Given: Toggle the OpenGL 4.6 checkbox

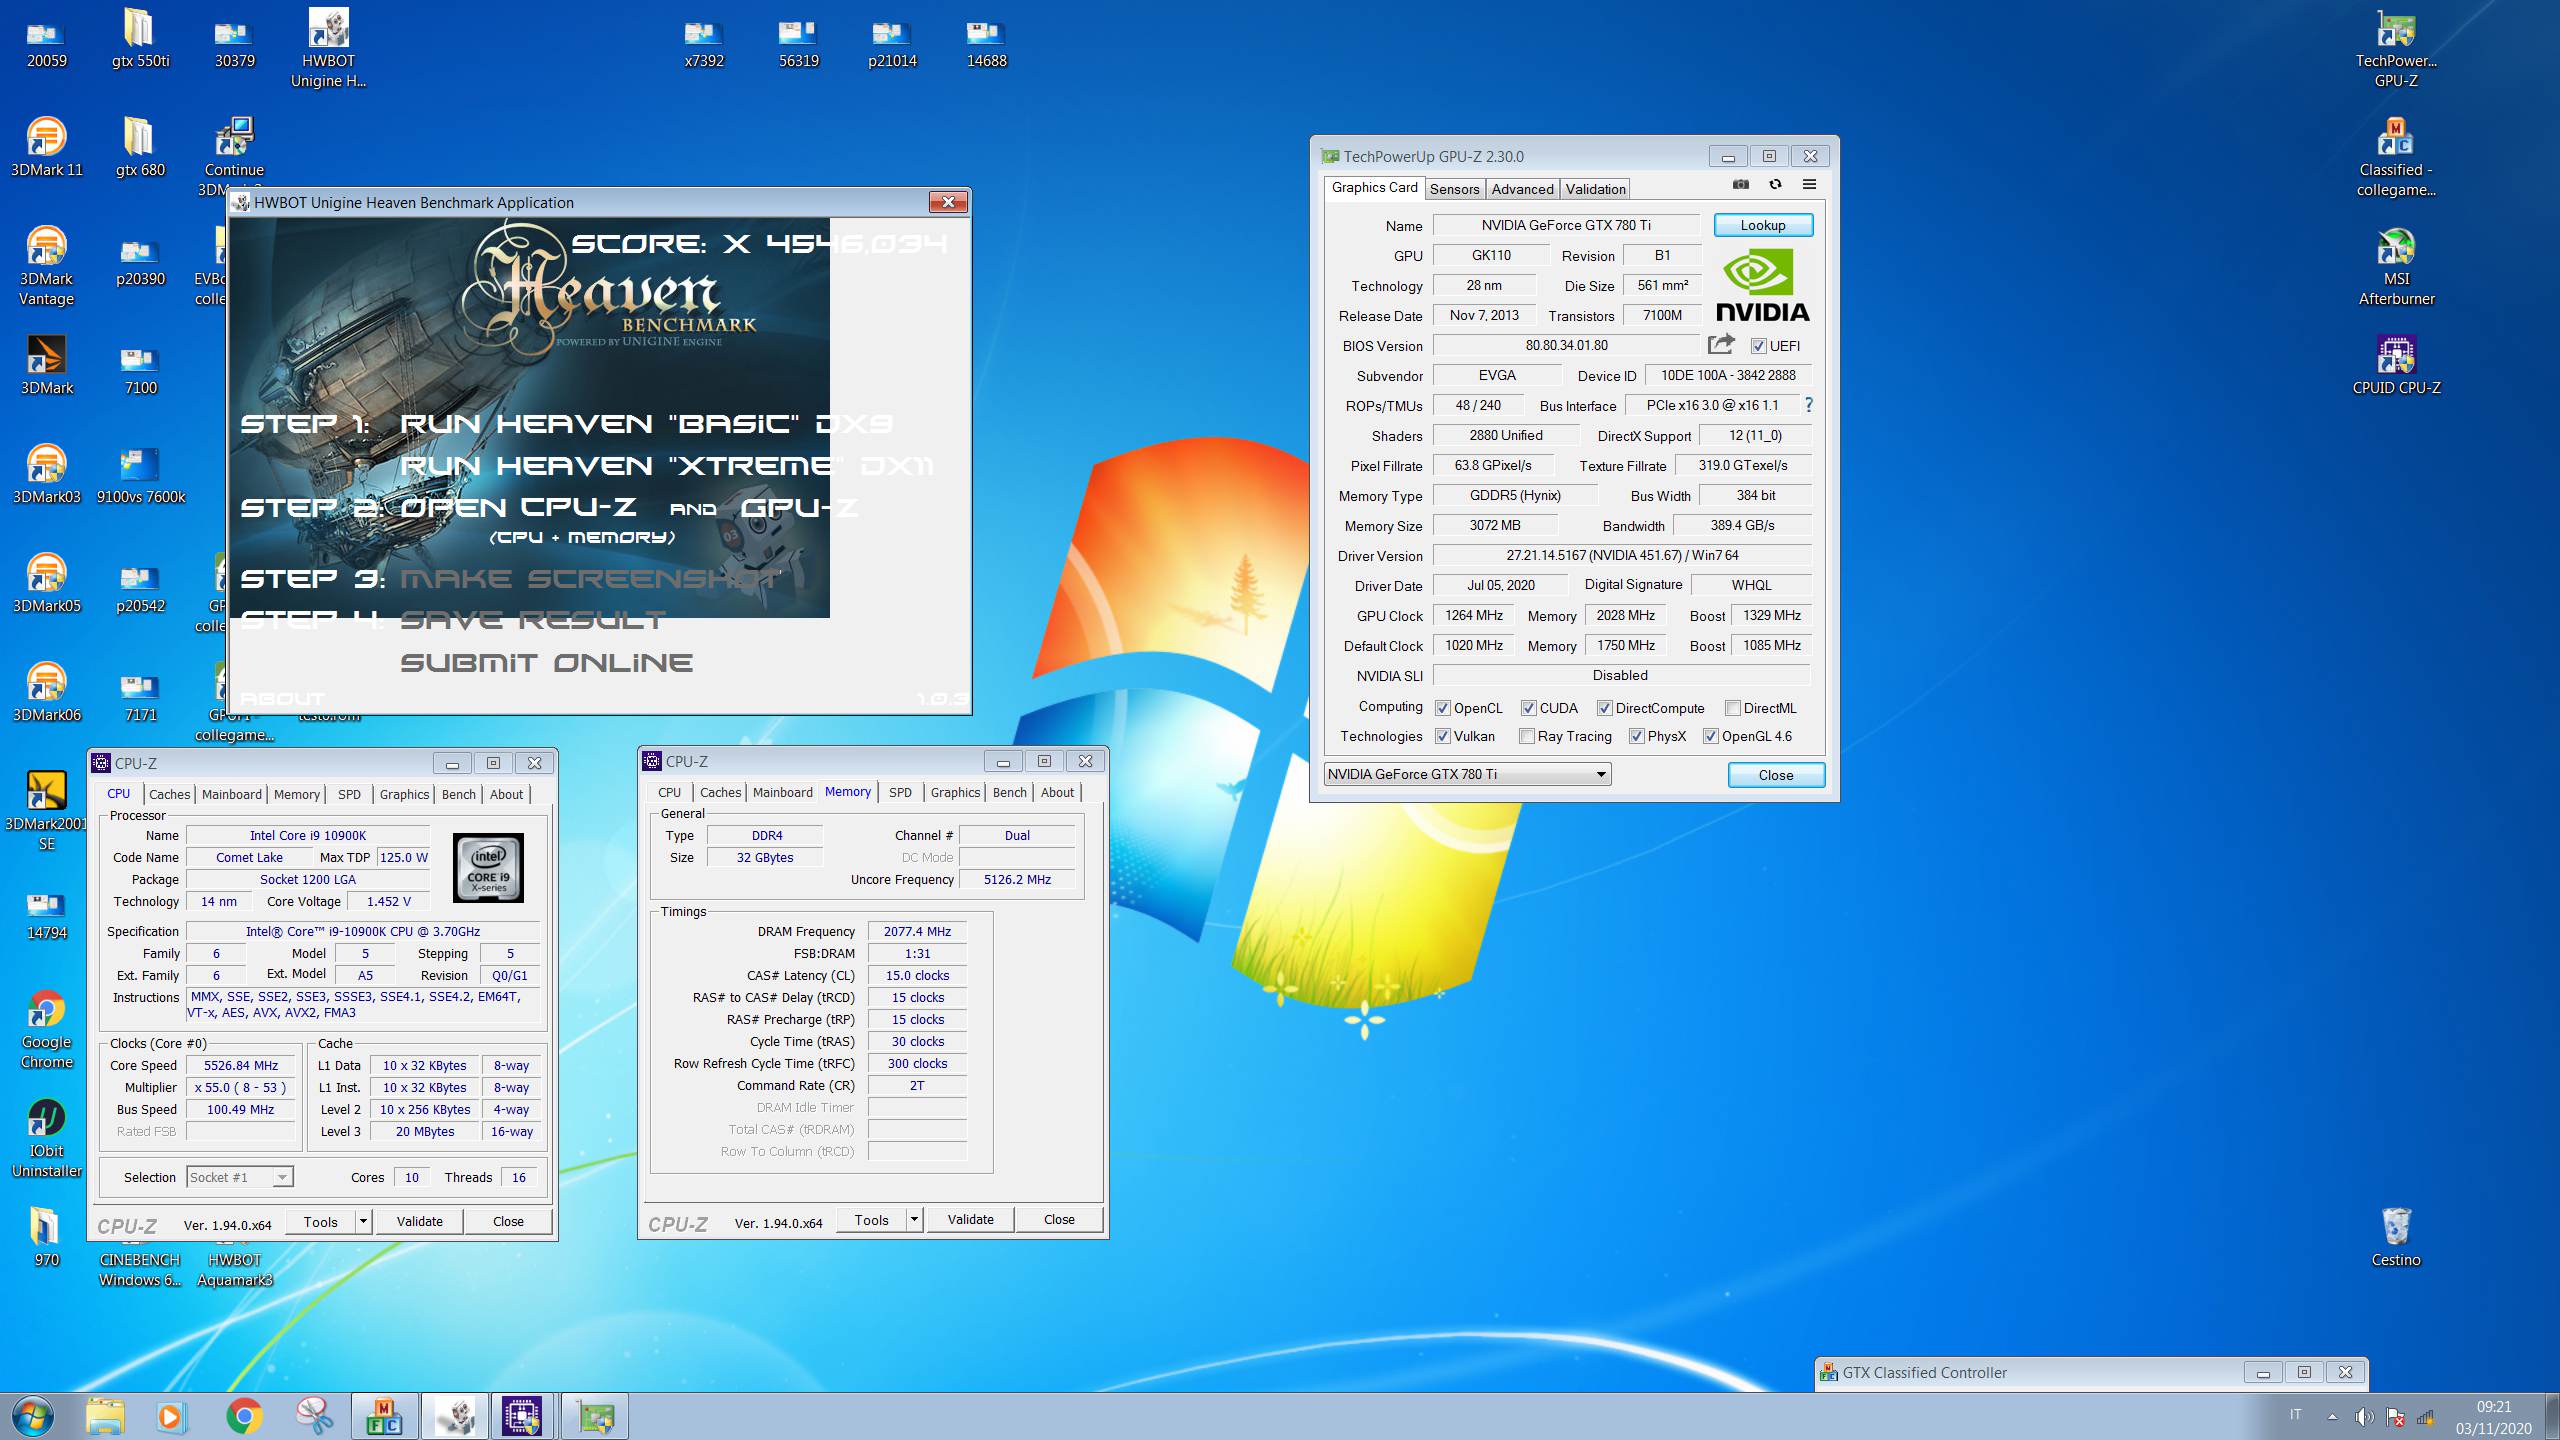Looking at the screenshot, I should (x=1711, y=736).
